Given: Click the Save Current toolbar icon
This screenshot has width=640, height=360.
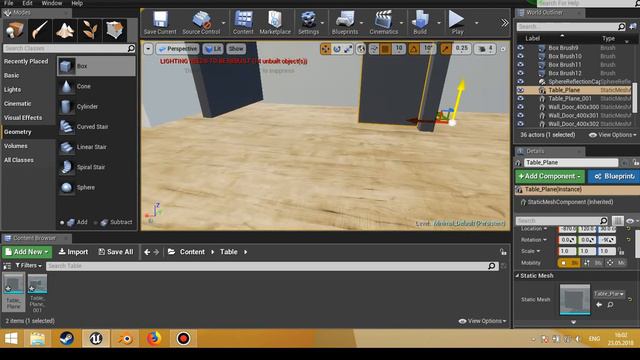Looking at the screenshot, I should [x=160, y=23].
